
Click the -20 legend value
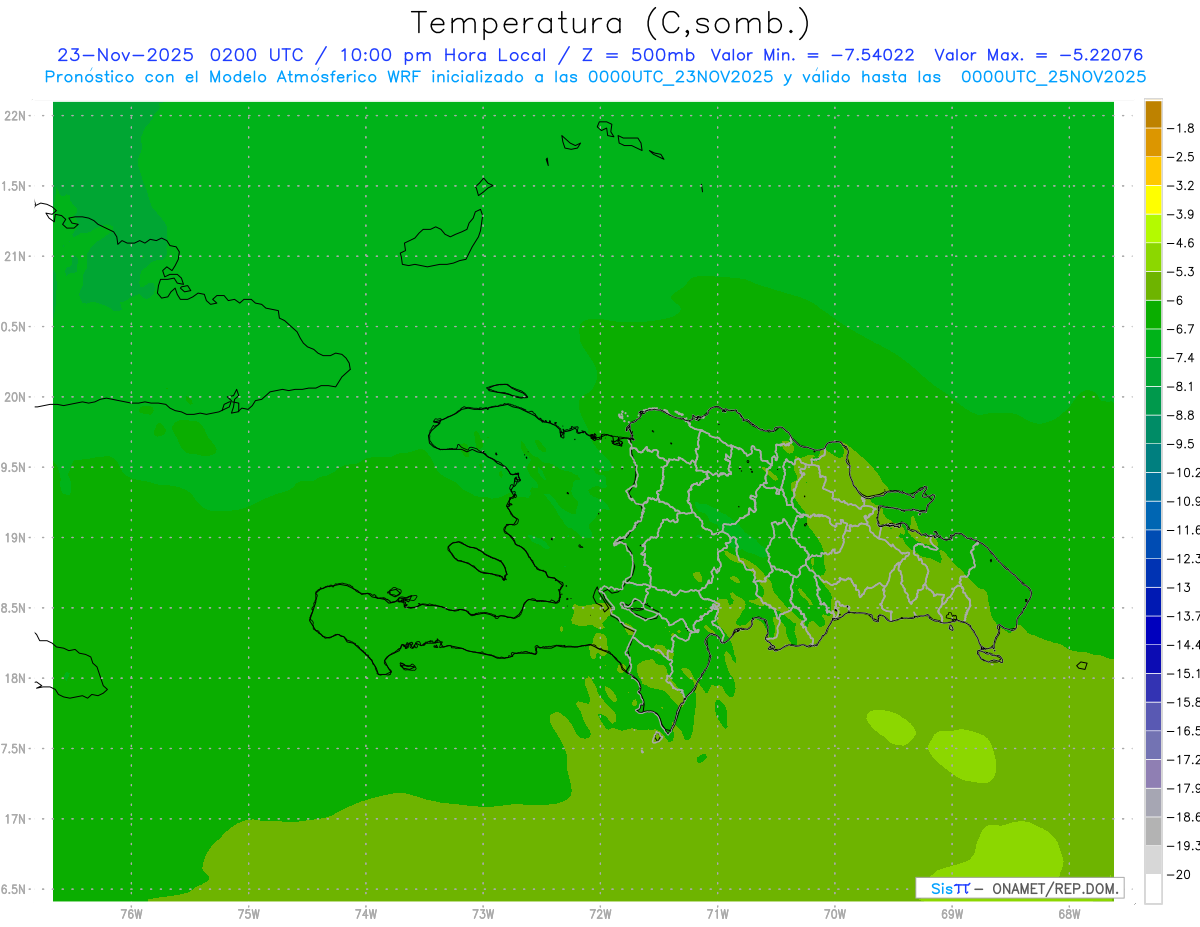[x=1178, y=874]
